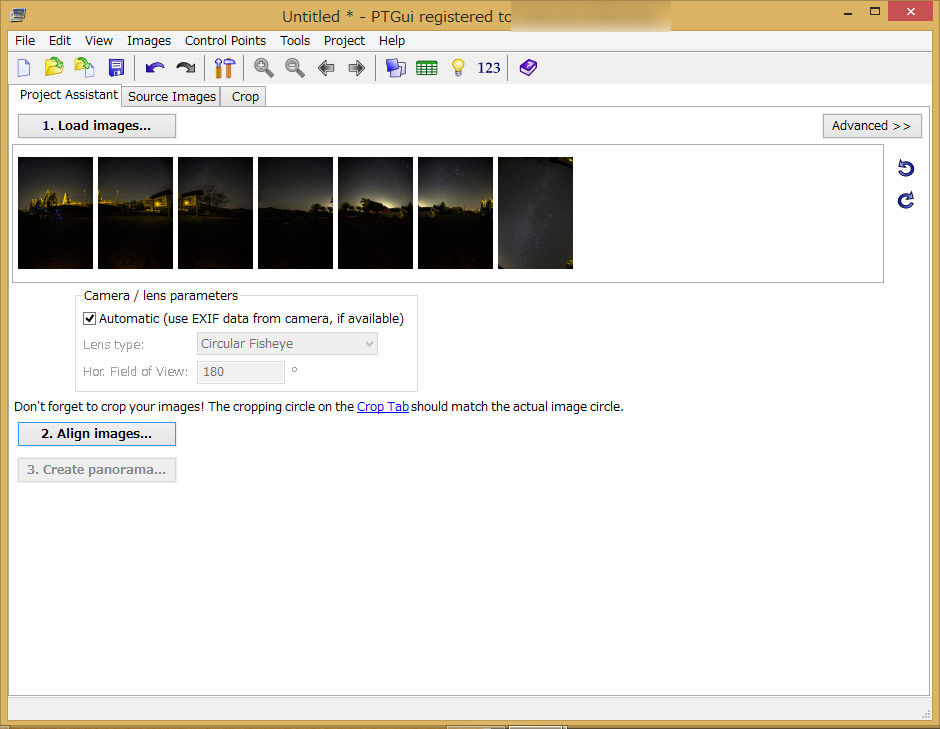
Task: Select the second thumbnail showing a lit house
Action: point(135,213)
